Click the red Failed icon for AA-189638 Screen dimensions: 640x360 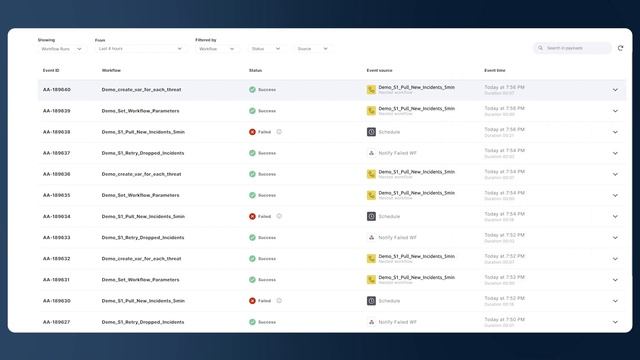(252, 132)
